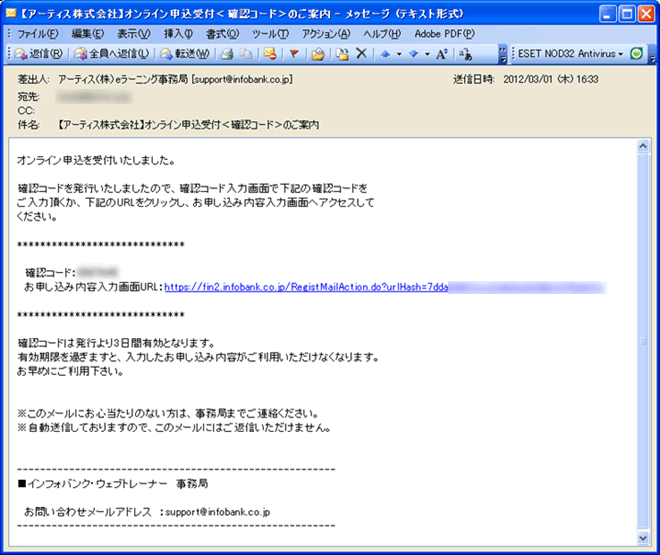Screen dimensions: 660x555
Task: Expand ESET toolbar options chevron
Action: [652, 54]
